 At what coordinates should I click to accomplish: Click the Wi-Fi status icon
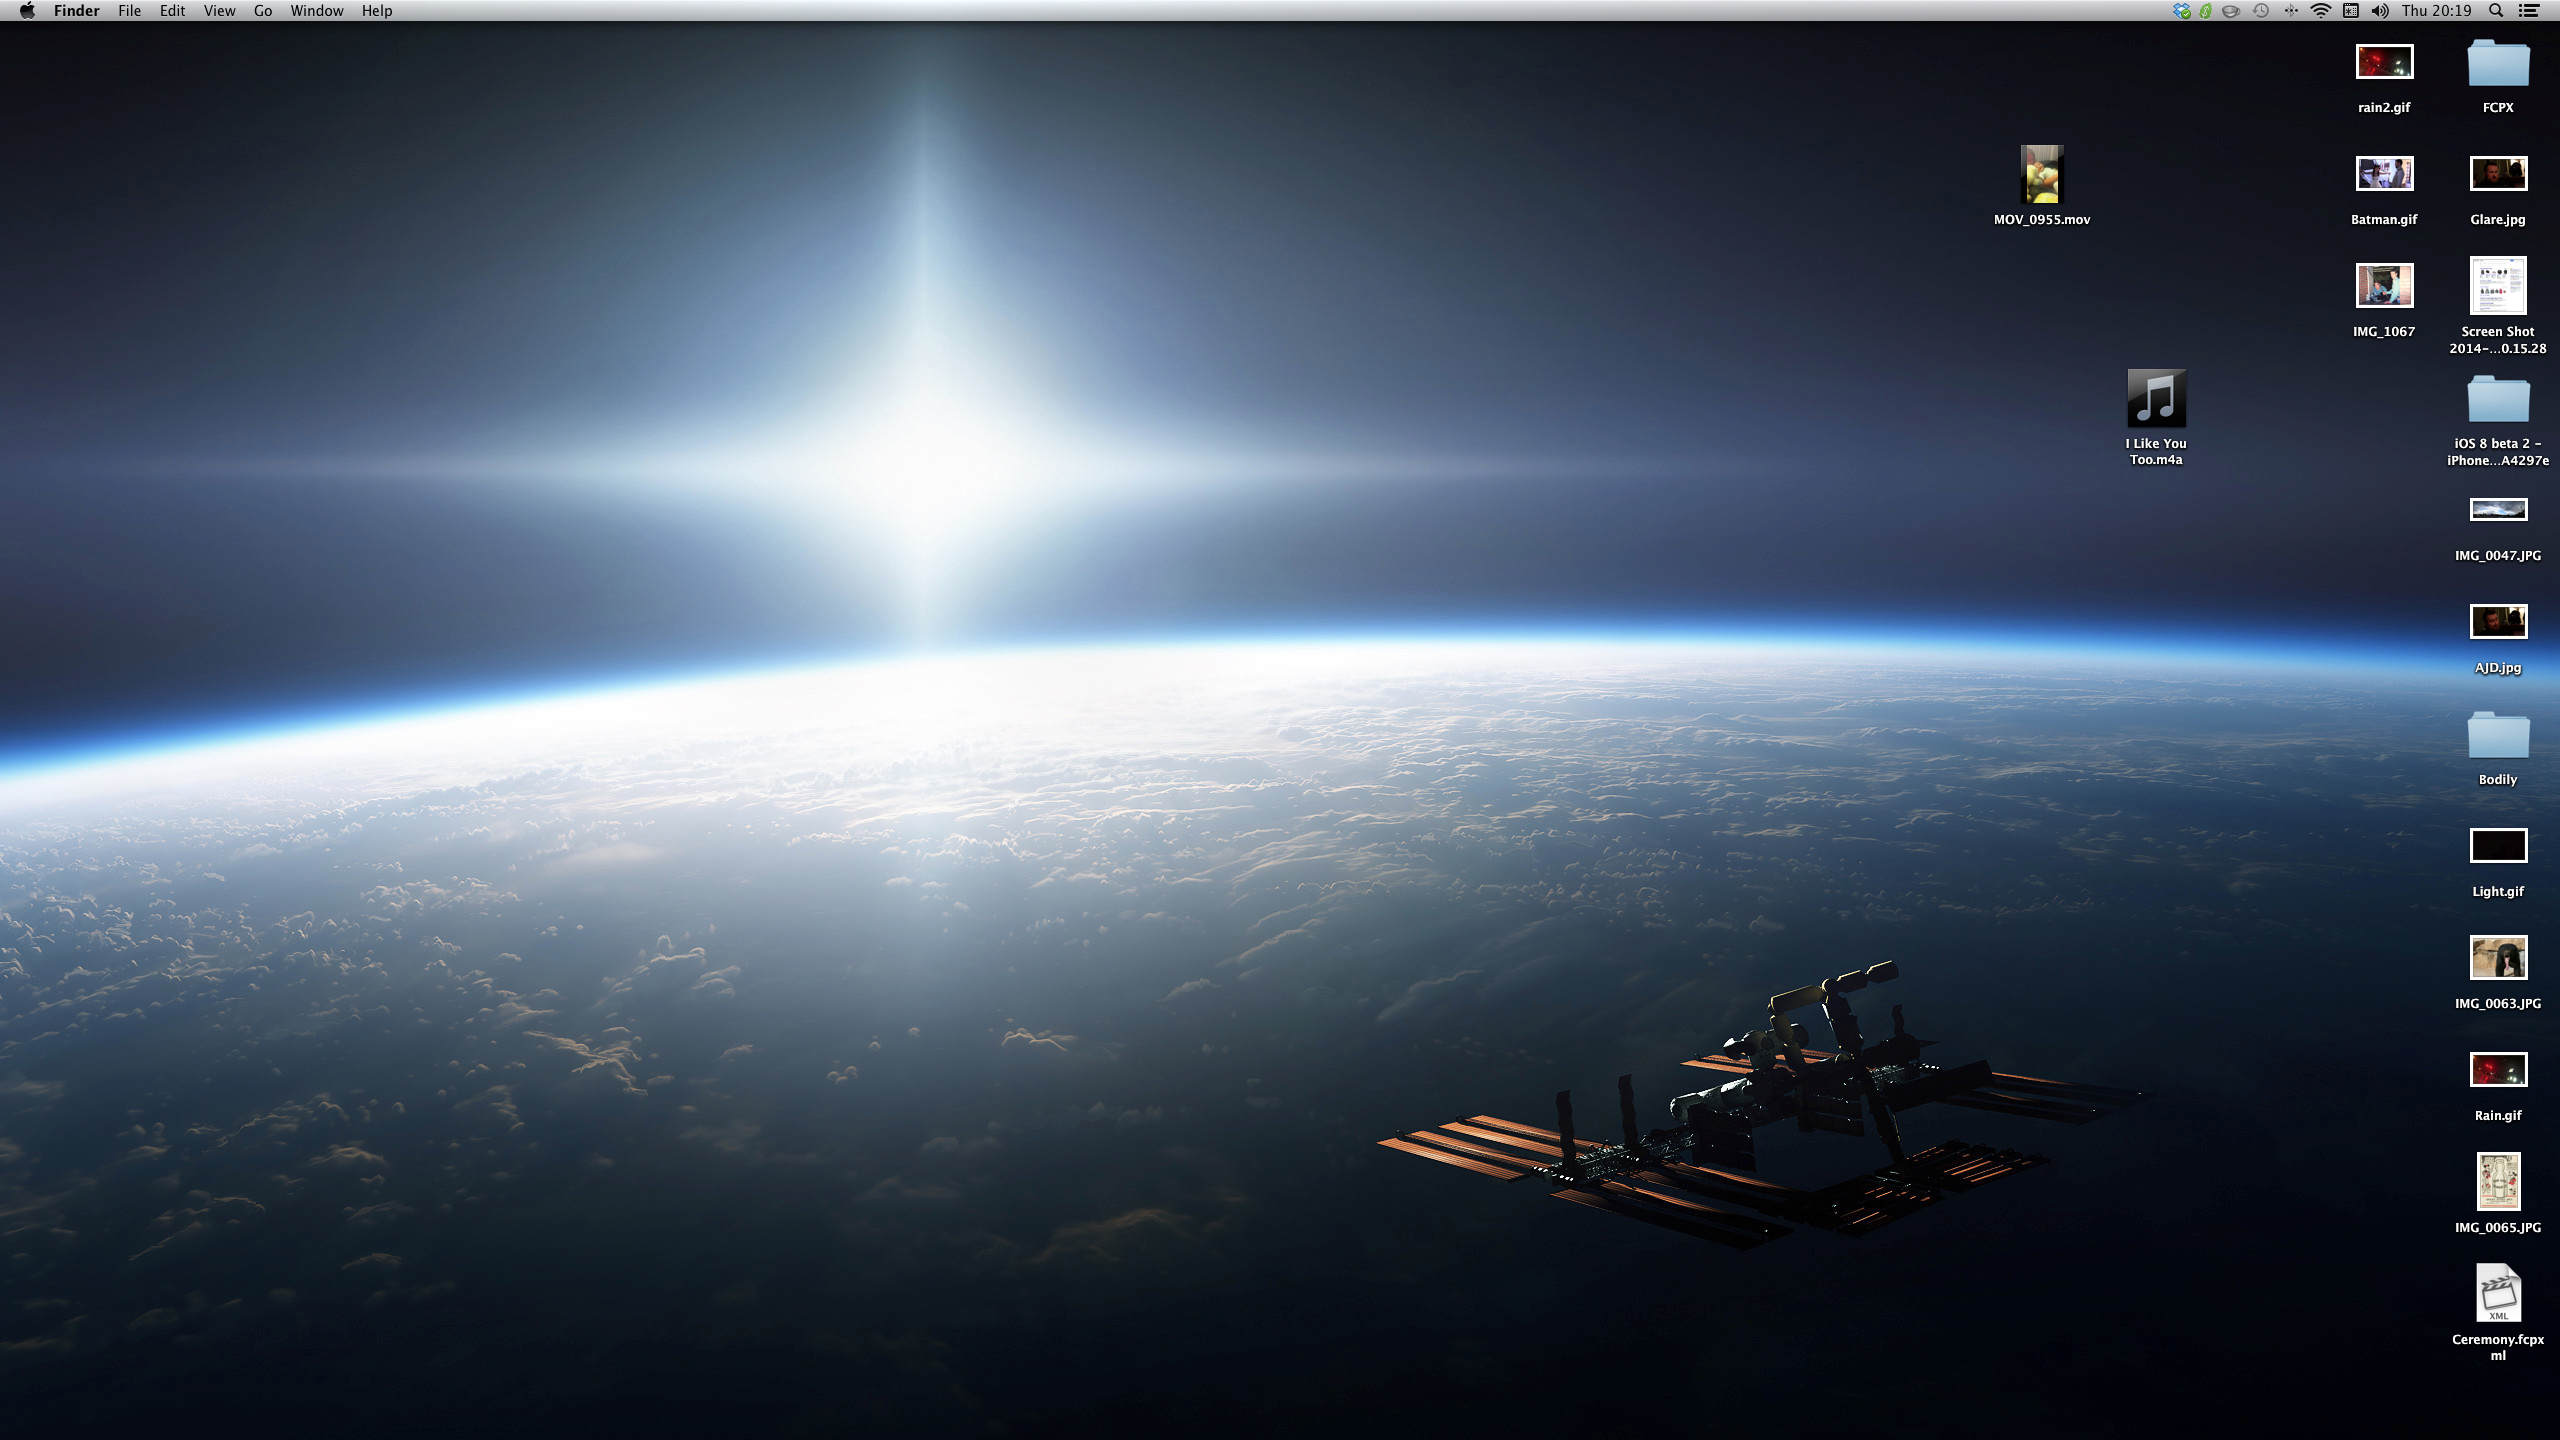[2321, 11]
